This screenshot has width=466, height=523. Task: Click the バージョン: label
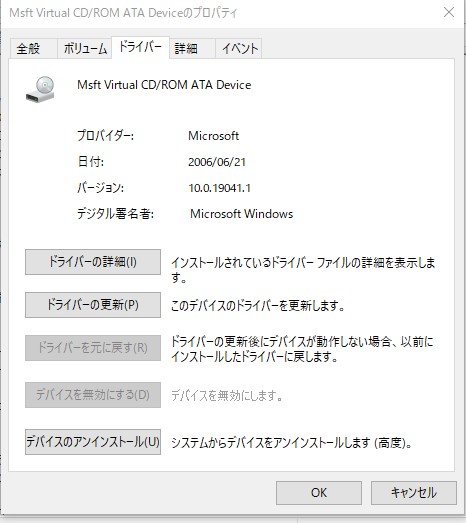tap(100, 188)
